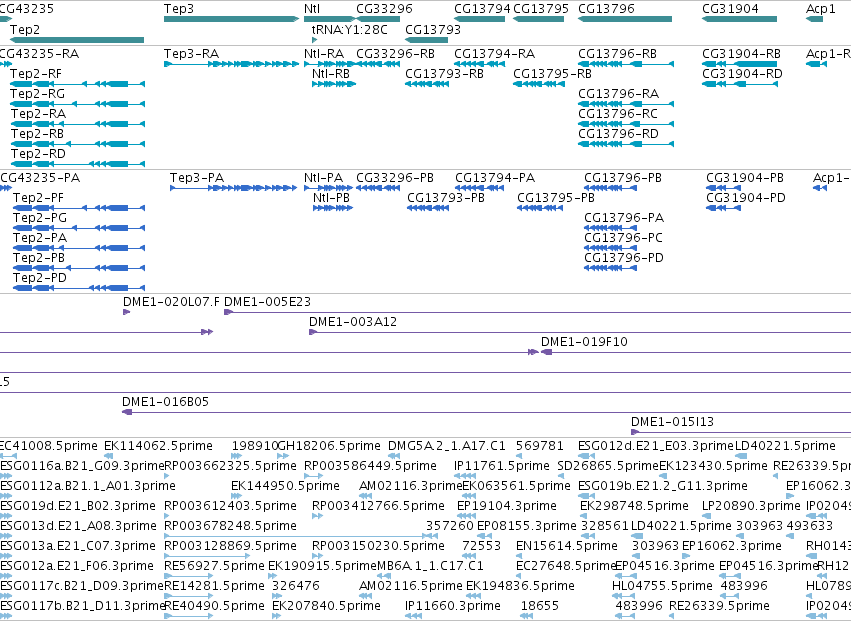
Task: Click the EN15614.5prime EST label
Action: 567,546
